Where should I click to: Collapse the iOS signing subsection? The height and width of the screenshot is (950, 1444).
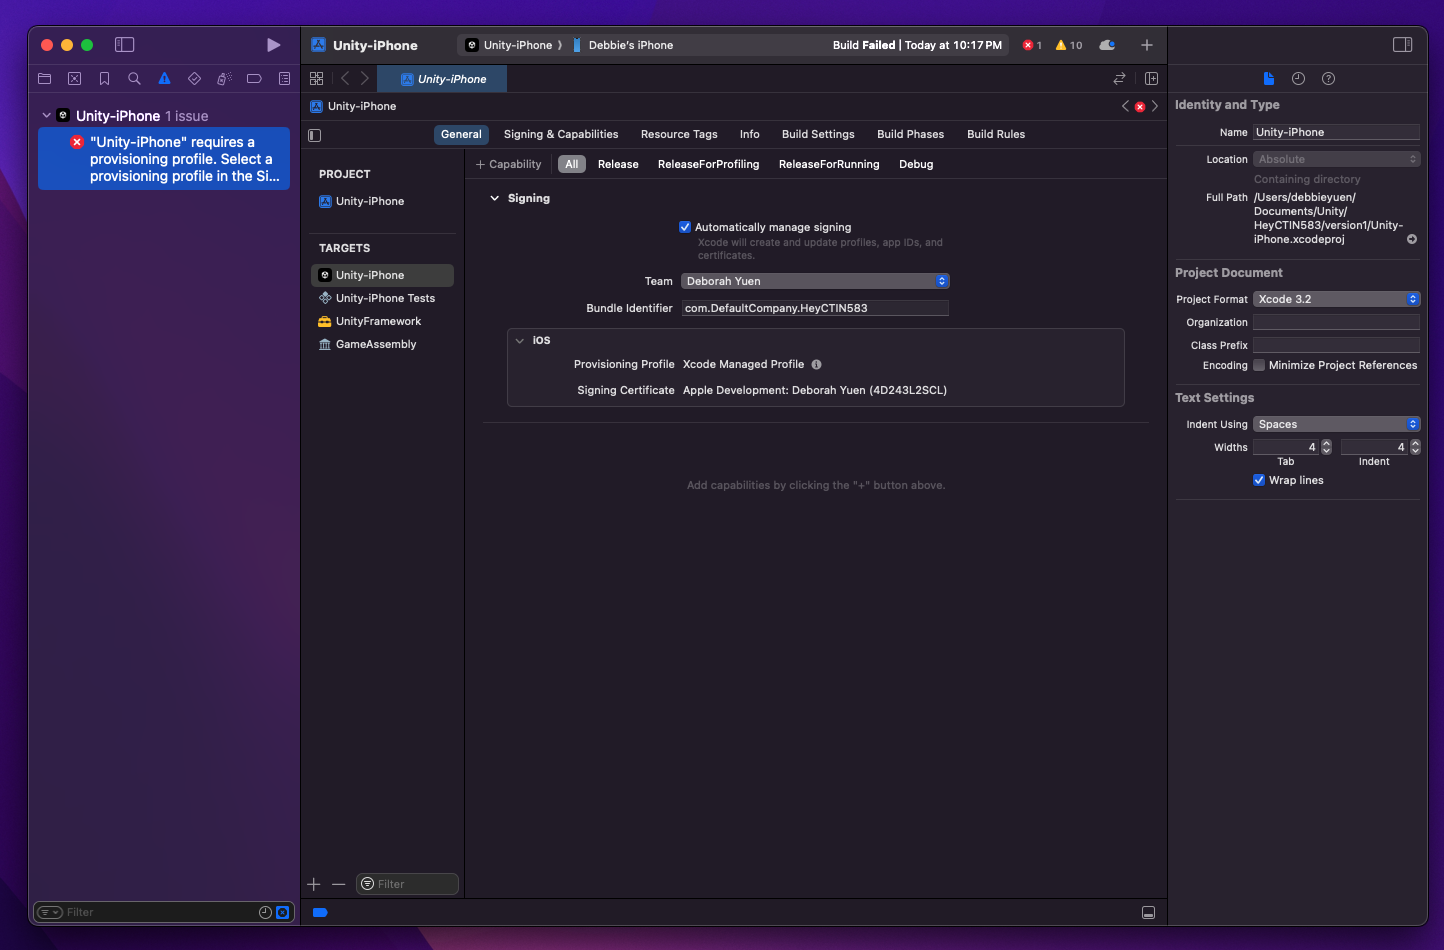[x=519, y=341]
